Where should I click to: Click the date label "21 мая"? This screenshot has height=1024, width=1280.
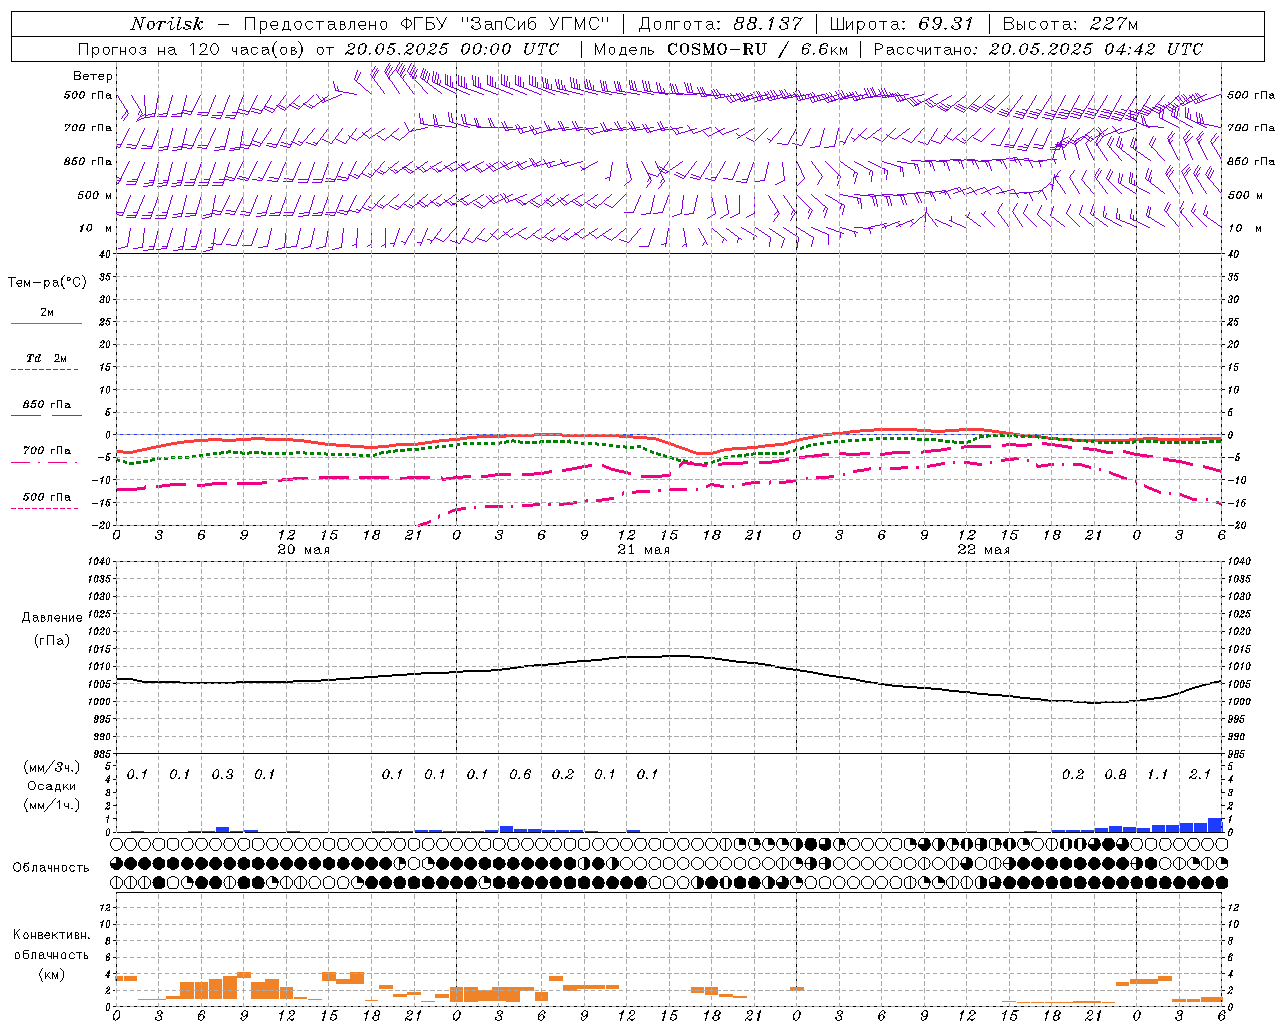point(643,550)
